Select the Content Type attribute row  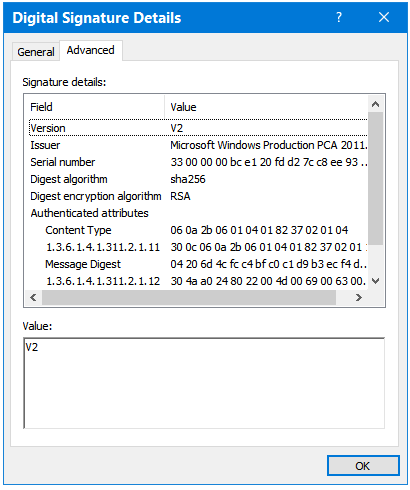[x=199, y=230]
